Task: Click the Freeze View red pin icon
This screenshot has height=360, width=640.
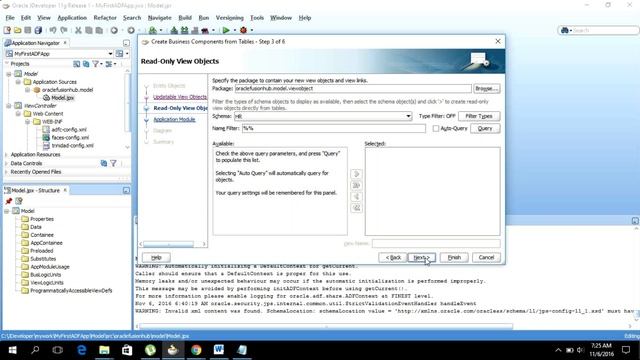Action: (9, 201)
